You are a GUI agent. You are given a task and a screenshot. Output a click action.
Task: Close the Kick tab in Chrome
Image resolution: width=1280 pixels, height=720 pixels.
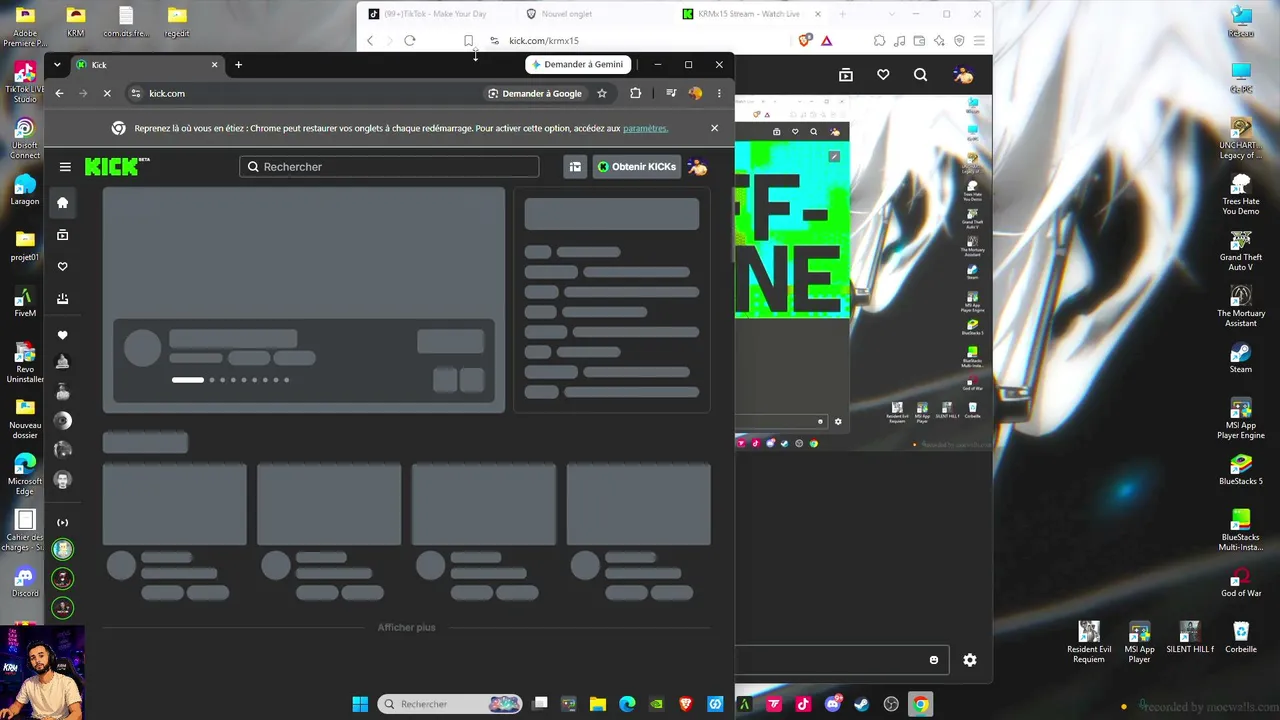click(214, 65)
